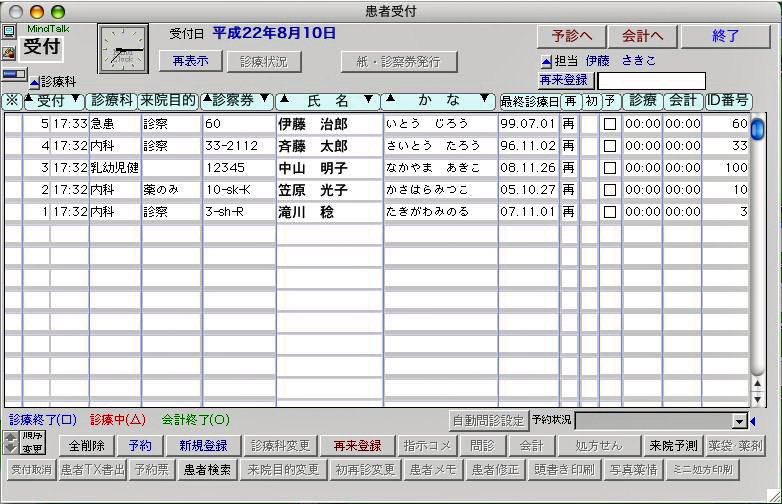The image size is (782, 504).
Task: Click 初再診変更 button
Action: coord(365,470)
